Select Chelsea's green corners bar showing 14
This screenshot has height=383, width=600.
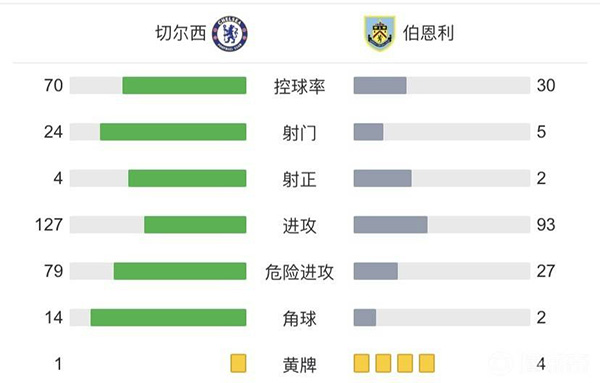coord(168,318)
